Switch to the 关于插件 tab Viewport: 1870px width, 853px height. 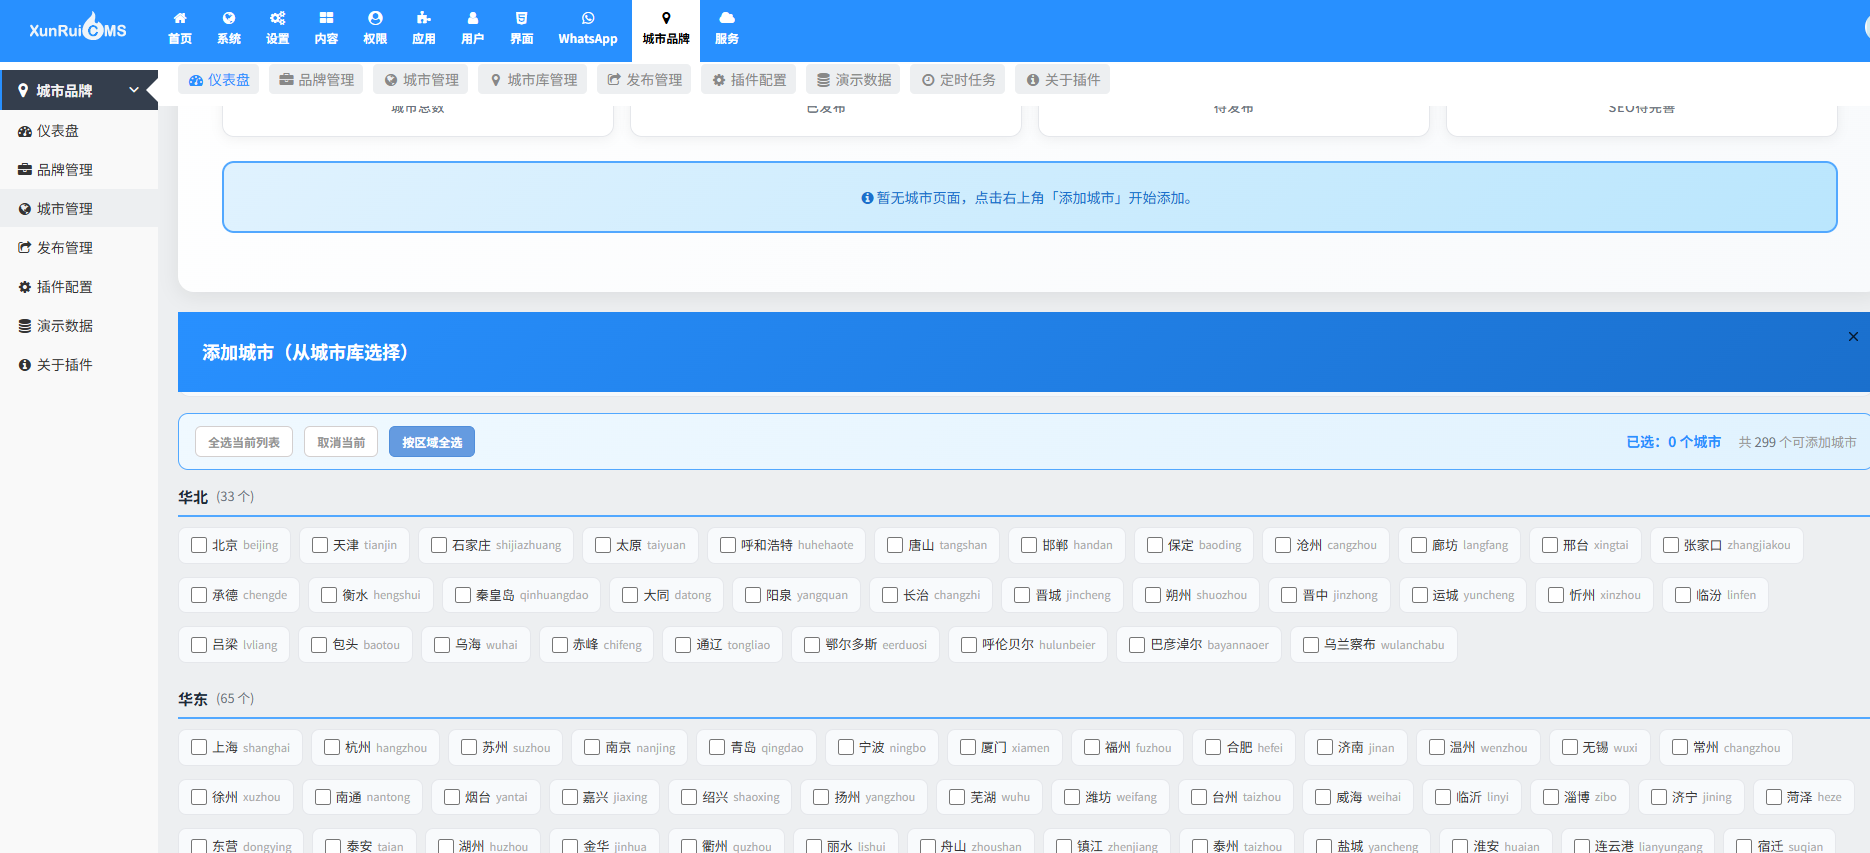coord(1063,80)
